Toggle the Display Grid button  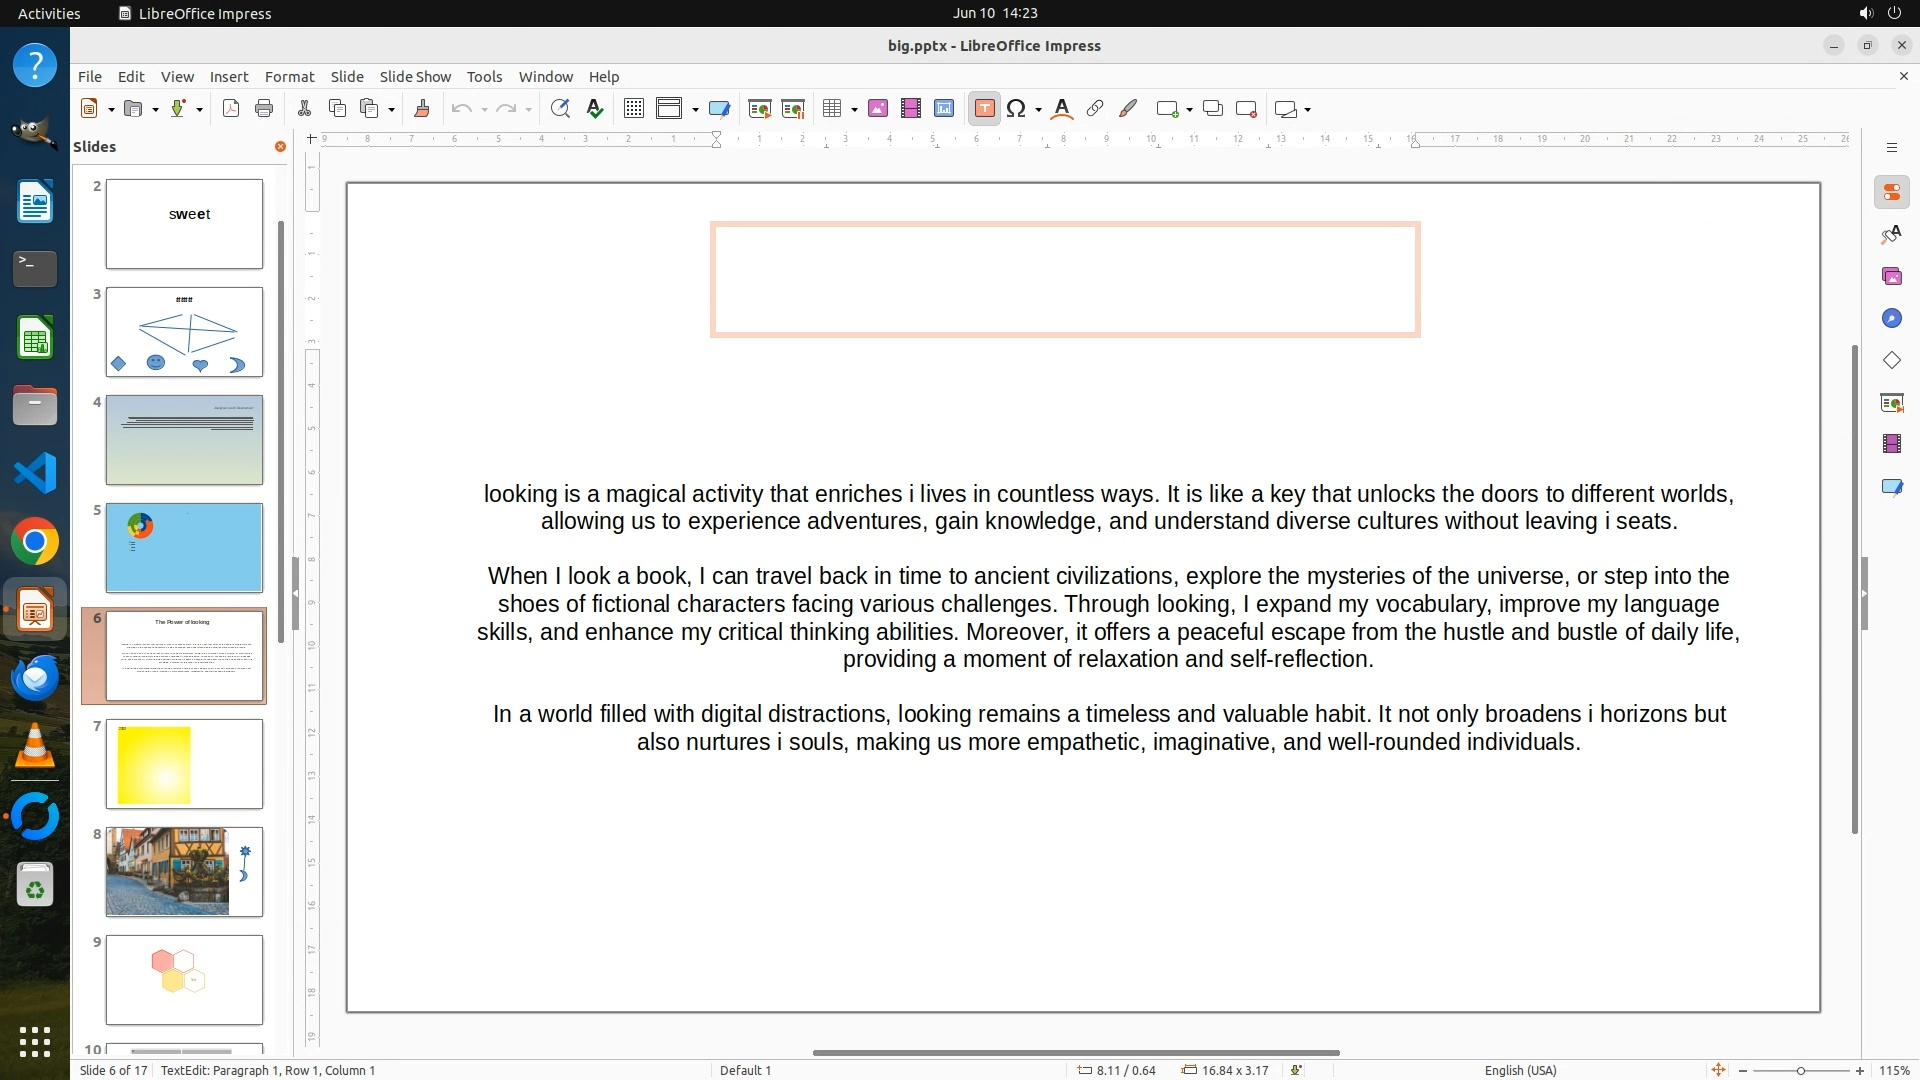[633, 109]
